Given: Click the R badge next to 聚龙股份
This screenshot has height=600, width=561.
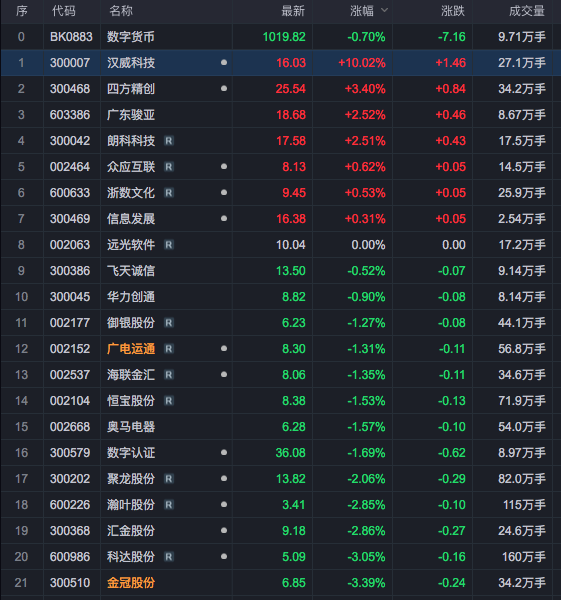Looking at the screenshot, I should [x=169, y=479].
